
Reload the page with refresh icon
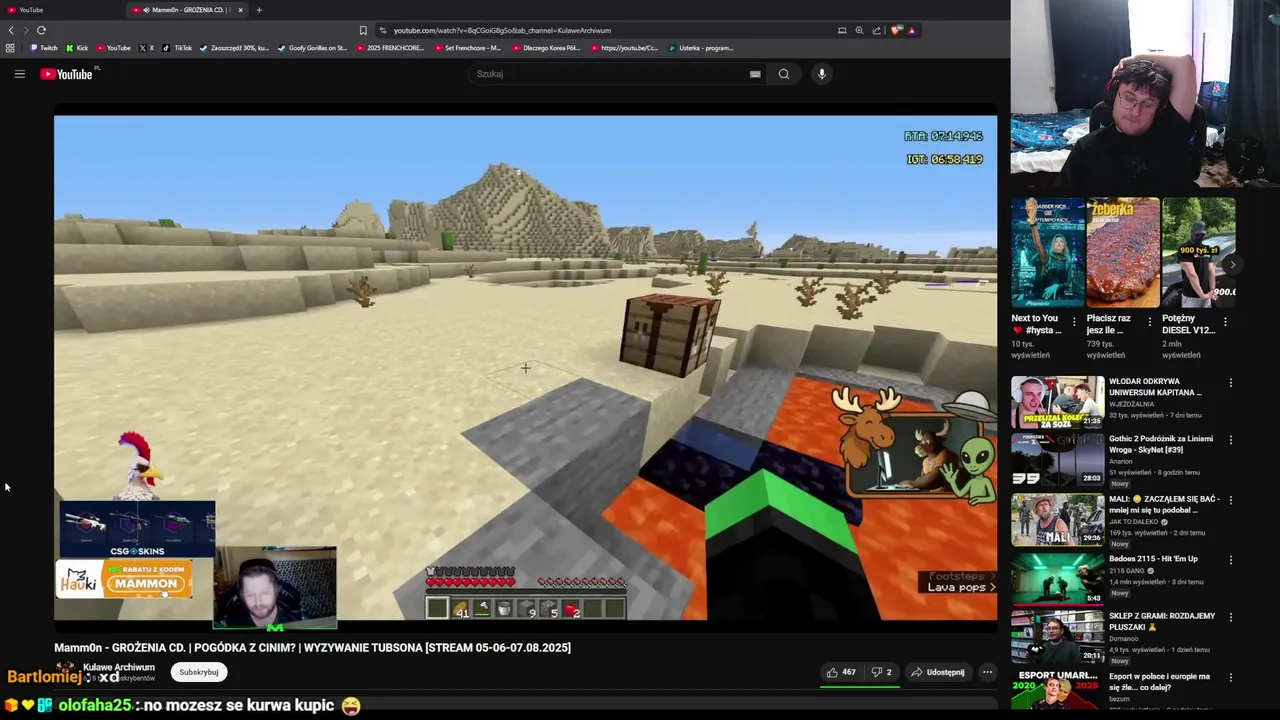tap(41, 30)
